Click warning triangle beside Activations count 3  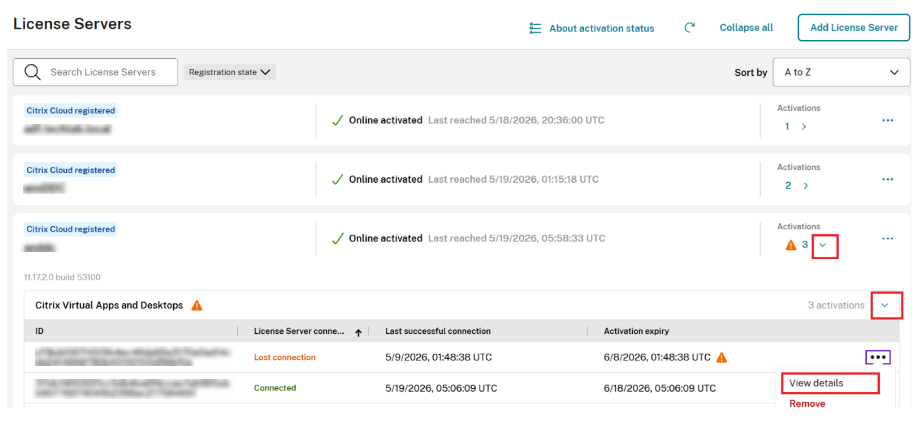(x=791, y=245)
